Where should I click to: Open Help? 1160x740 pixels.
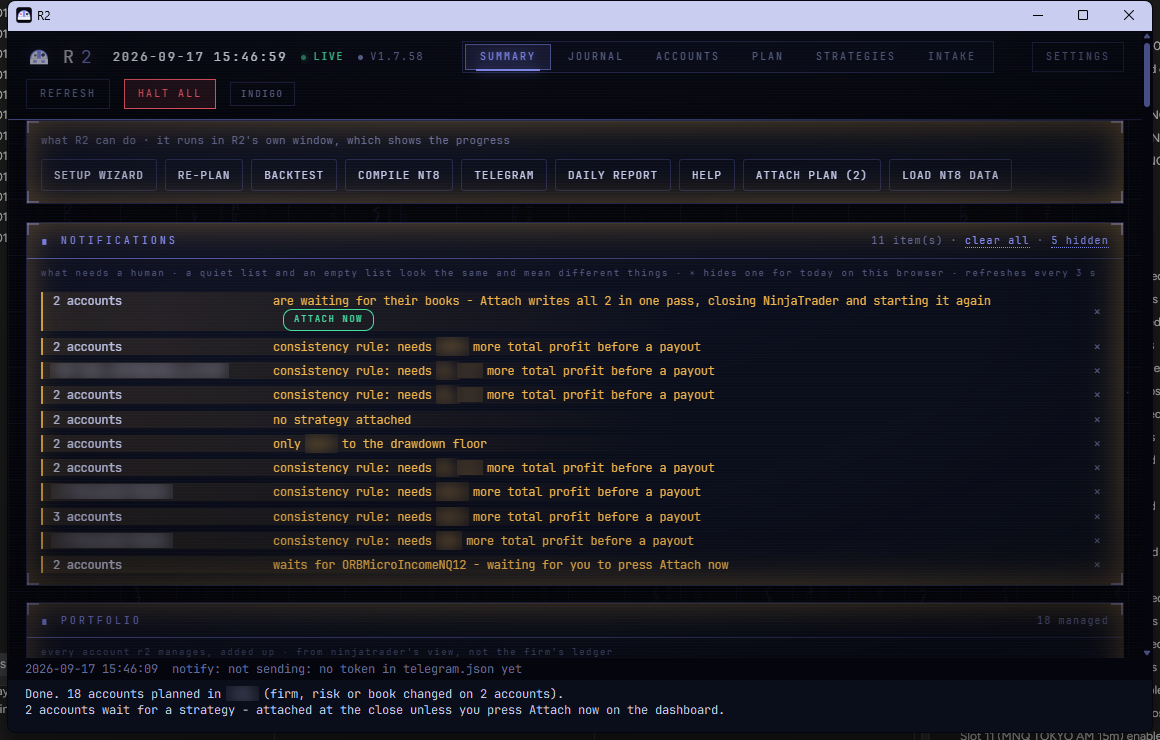click(707, 175)
